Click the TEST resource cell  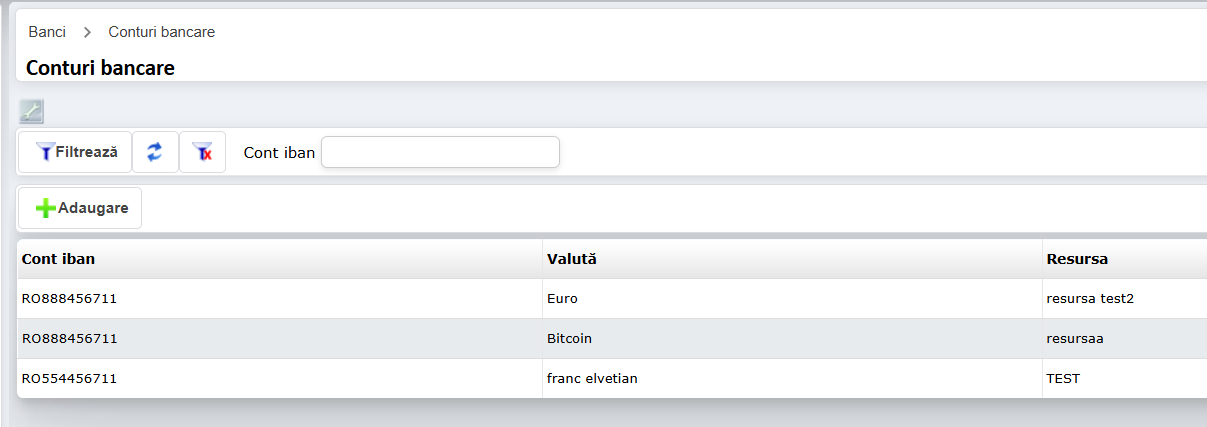(1063, 378)
